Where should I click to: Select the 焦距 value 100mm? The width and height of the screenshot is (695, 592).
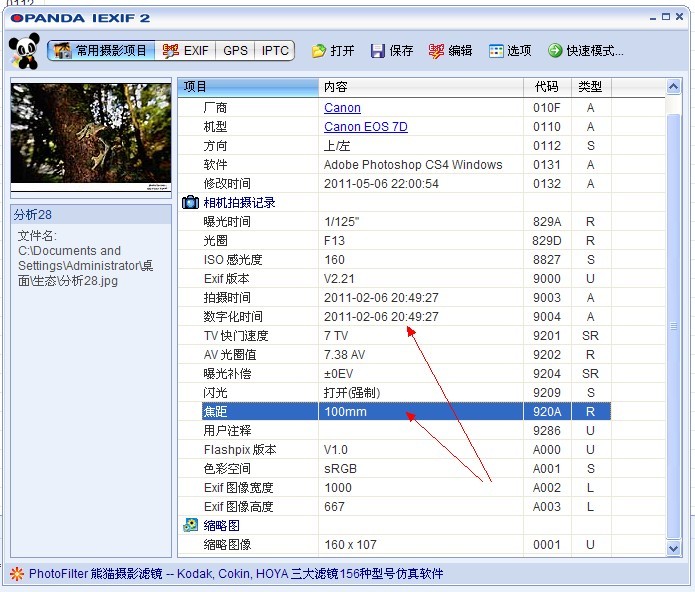click(x=345, y=412)
